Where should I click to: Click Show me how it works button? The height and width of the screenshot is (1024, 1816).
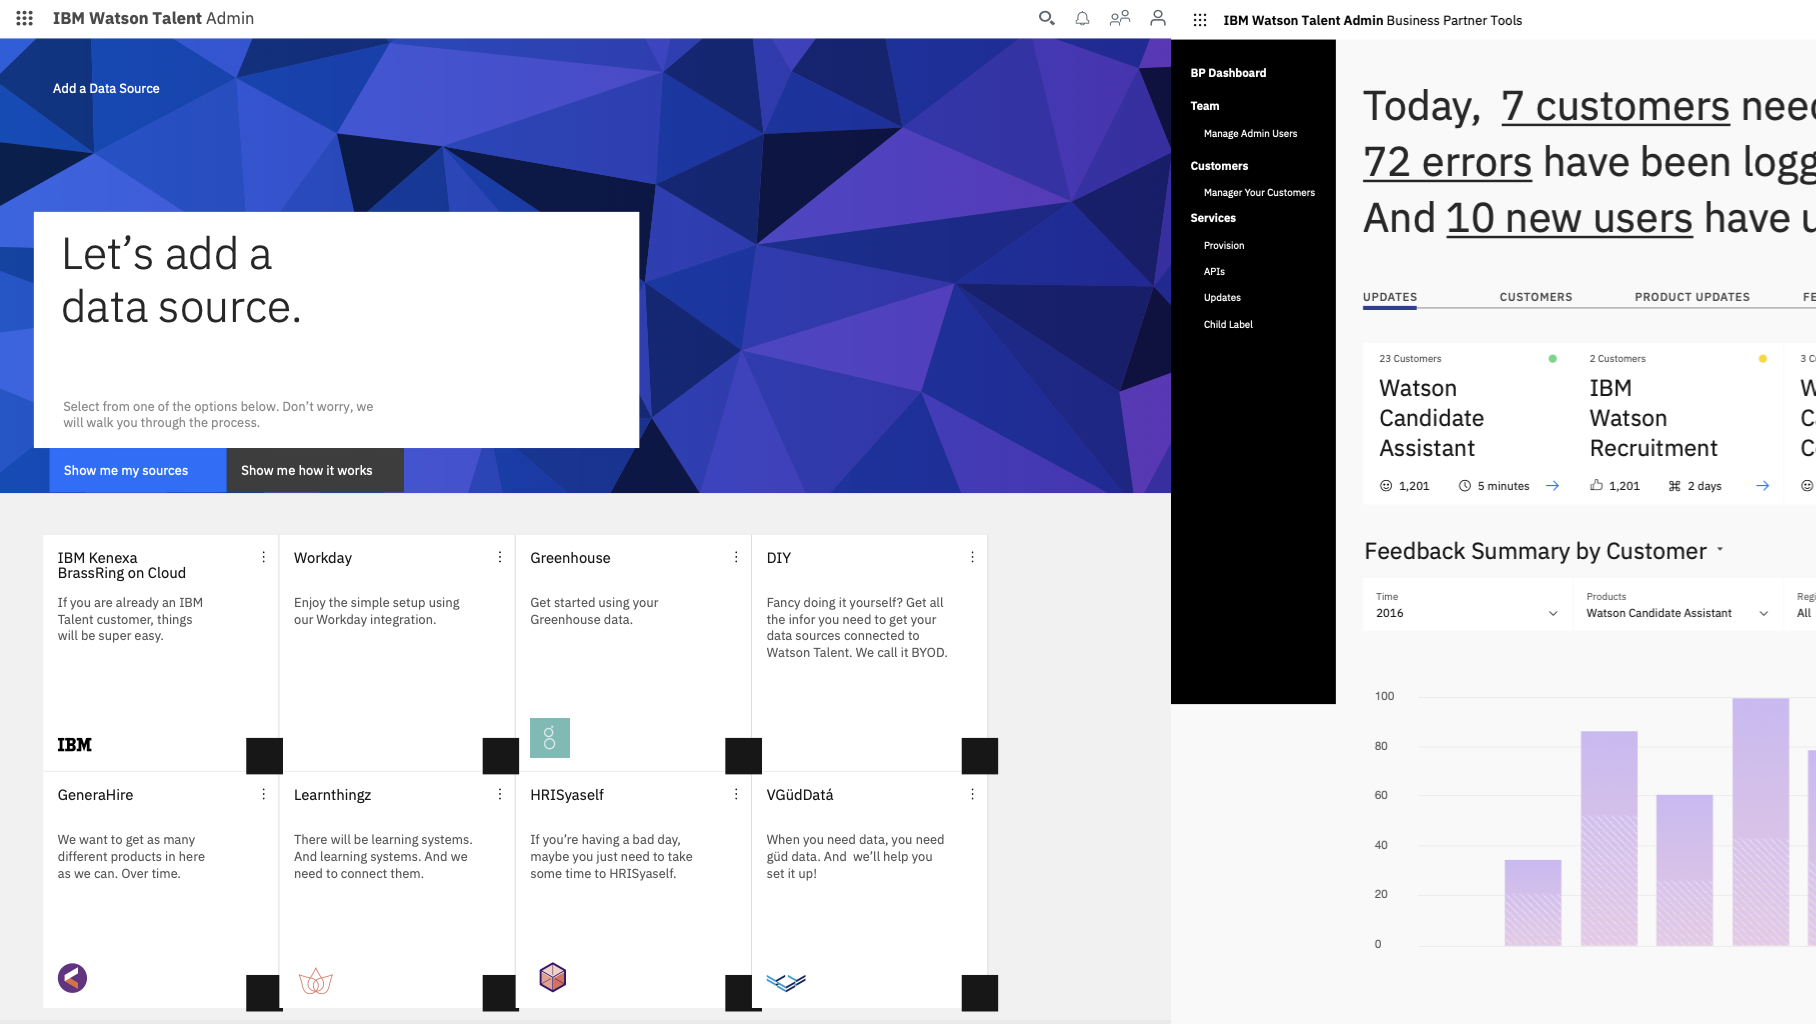(x=315, y=470)
